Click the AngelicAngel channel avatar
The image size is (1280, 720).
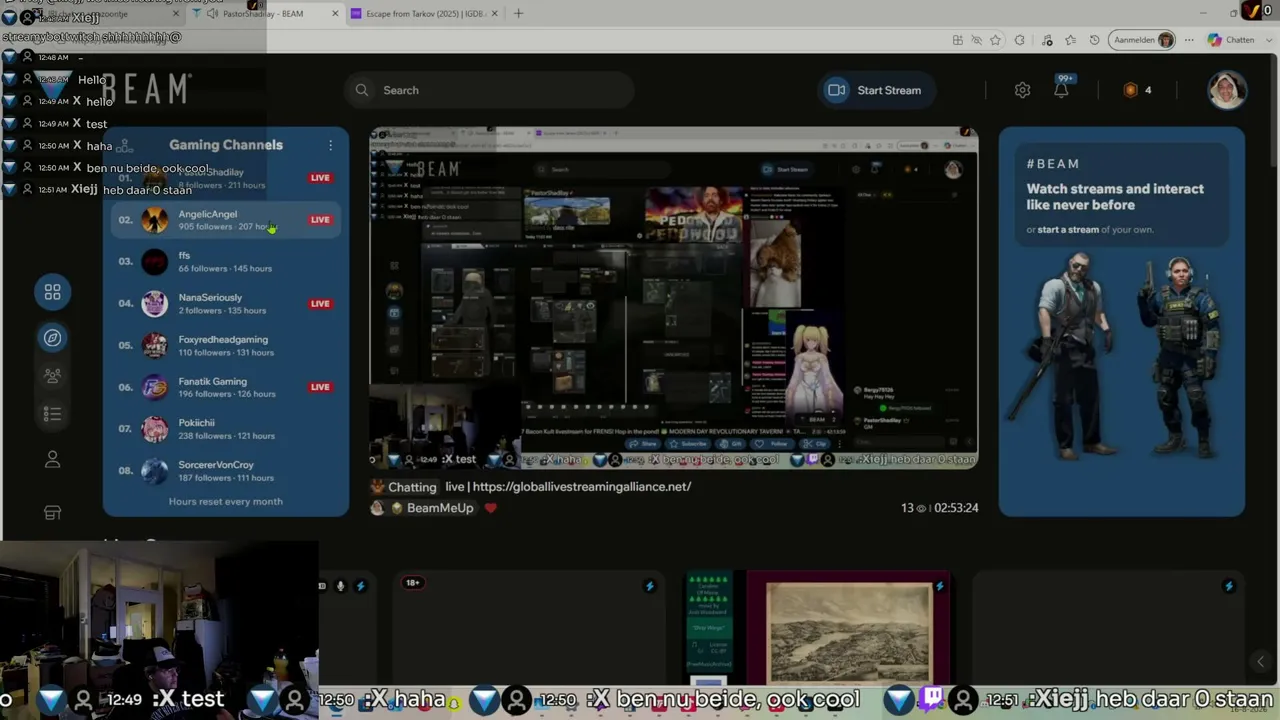154,220
